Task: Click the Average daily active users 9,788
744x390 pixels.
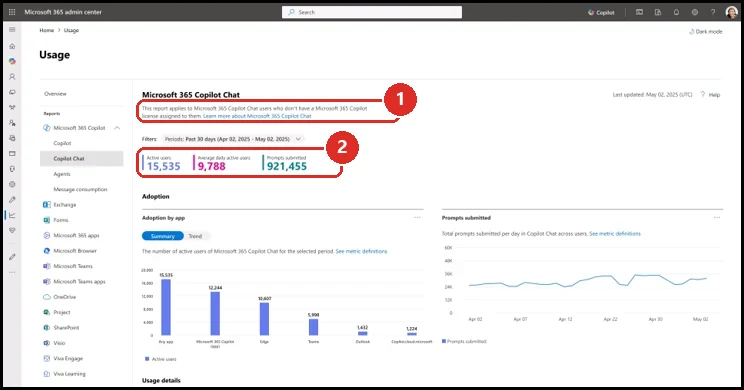Action: click(x=212, y=166)
